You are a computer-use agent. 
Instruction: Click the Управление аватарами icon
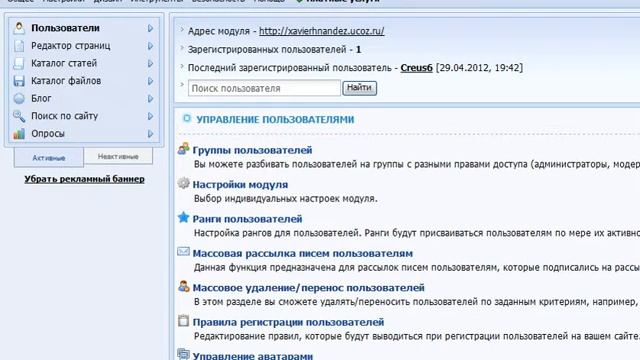click(x=184, y=354)
